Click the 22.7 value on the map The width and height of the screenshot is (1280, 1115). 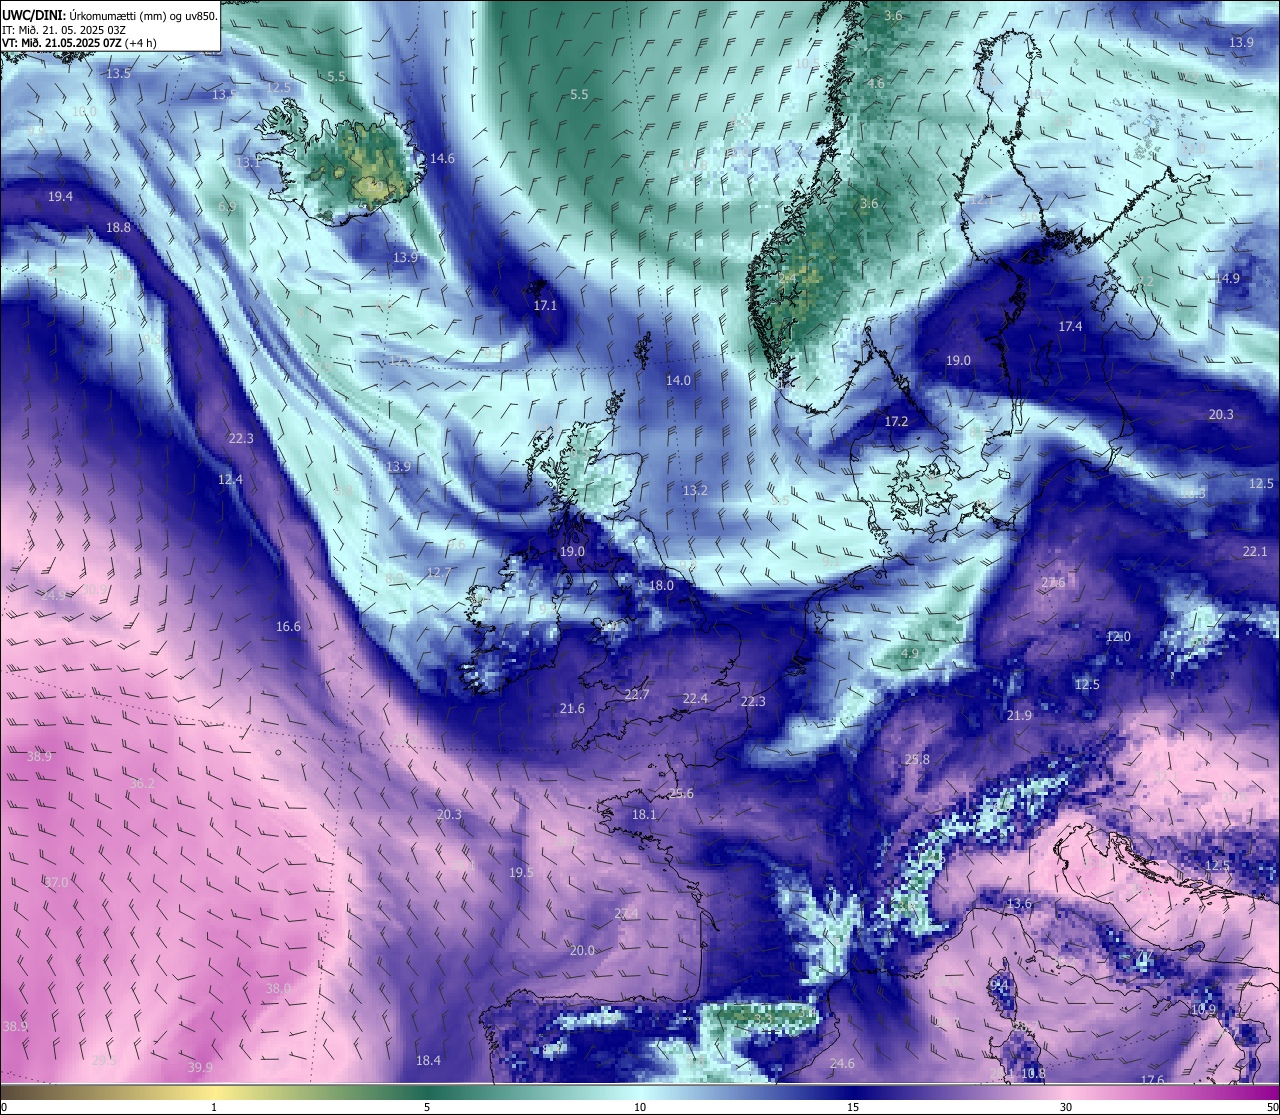point(637,695)
